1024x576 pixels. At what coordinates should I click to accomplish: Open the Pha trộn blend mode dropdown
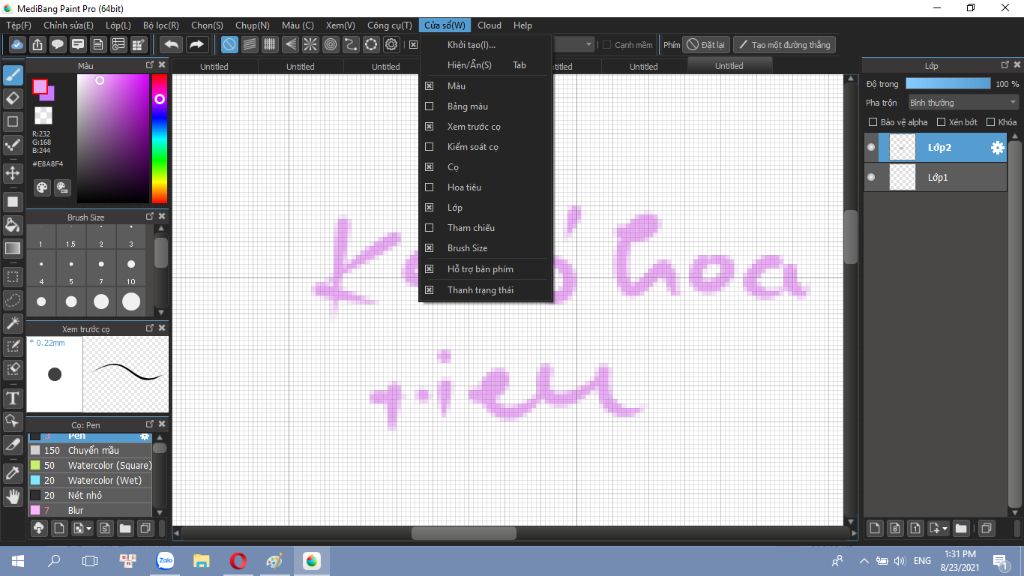coord(963,103)
